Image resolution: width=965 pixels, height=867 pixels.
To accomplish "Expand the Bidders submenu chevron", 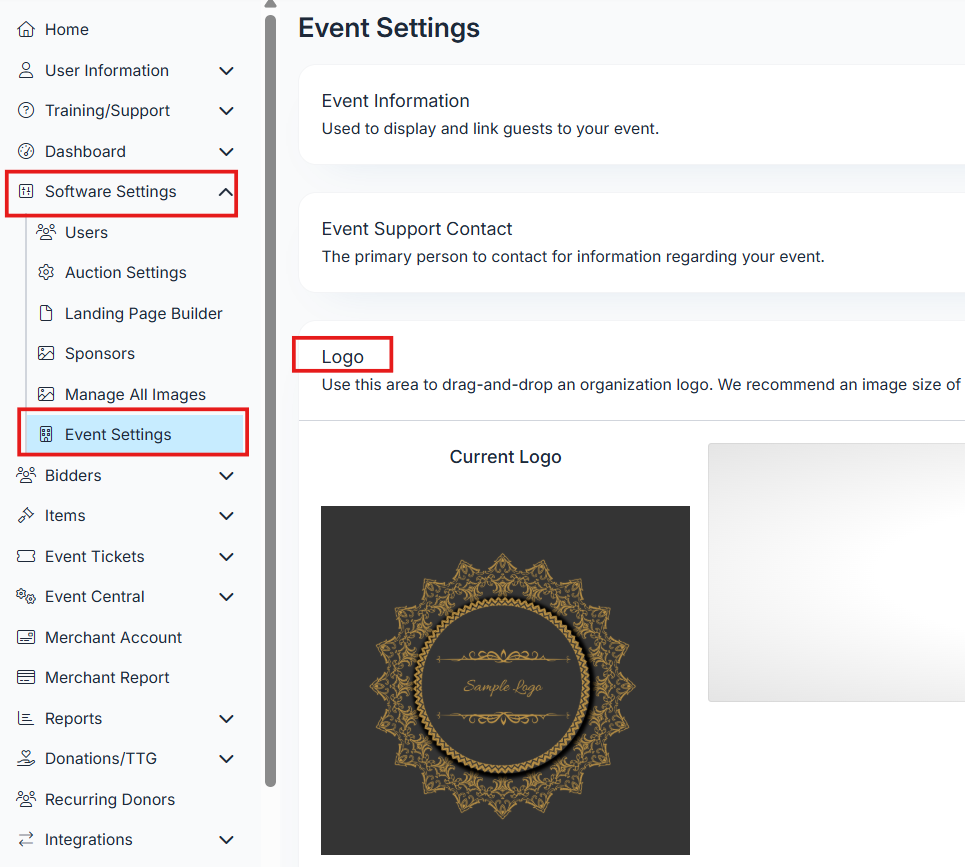I will pyautogui.click(x=226, y=476).
